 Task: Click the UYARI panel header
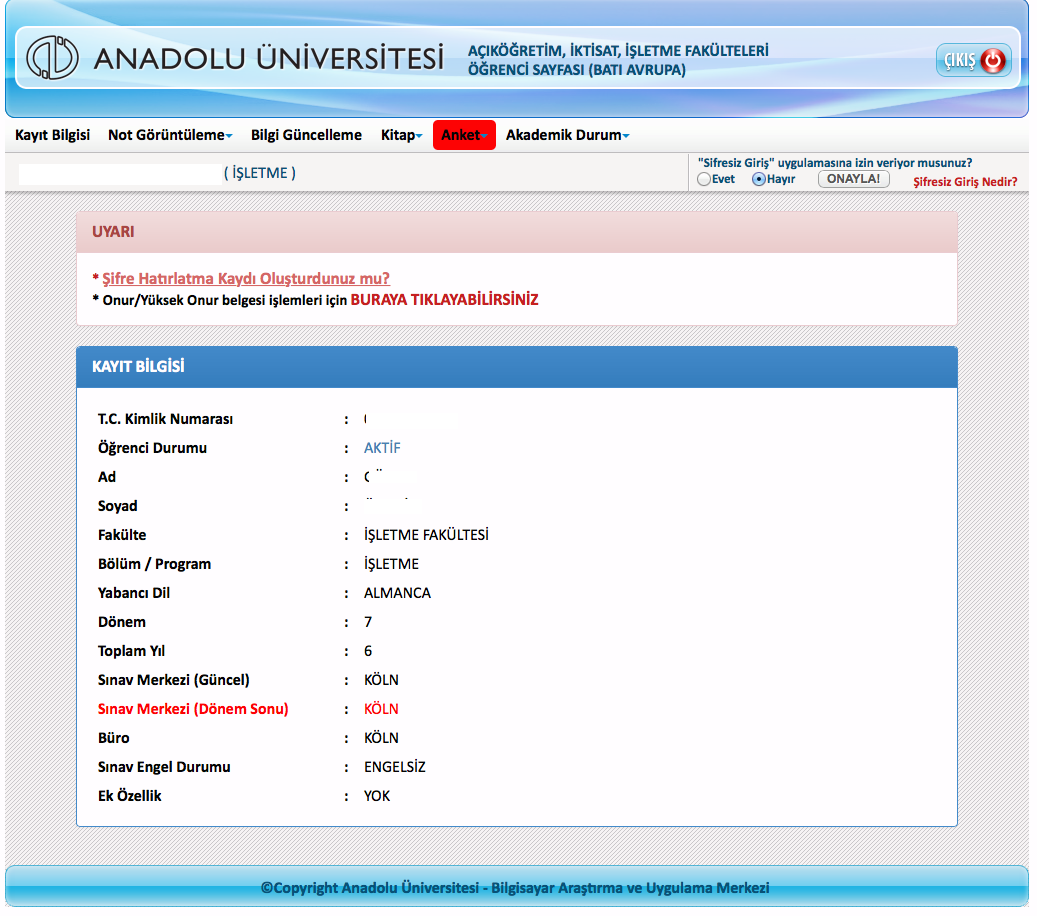517,232
